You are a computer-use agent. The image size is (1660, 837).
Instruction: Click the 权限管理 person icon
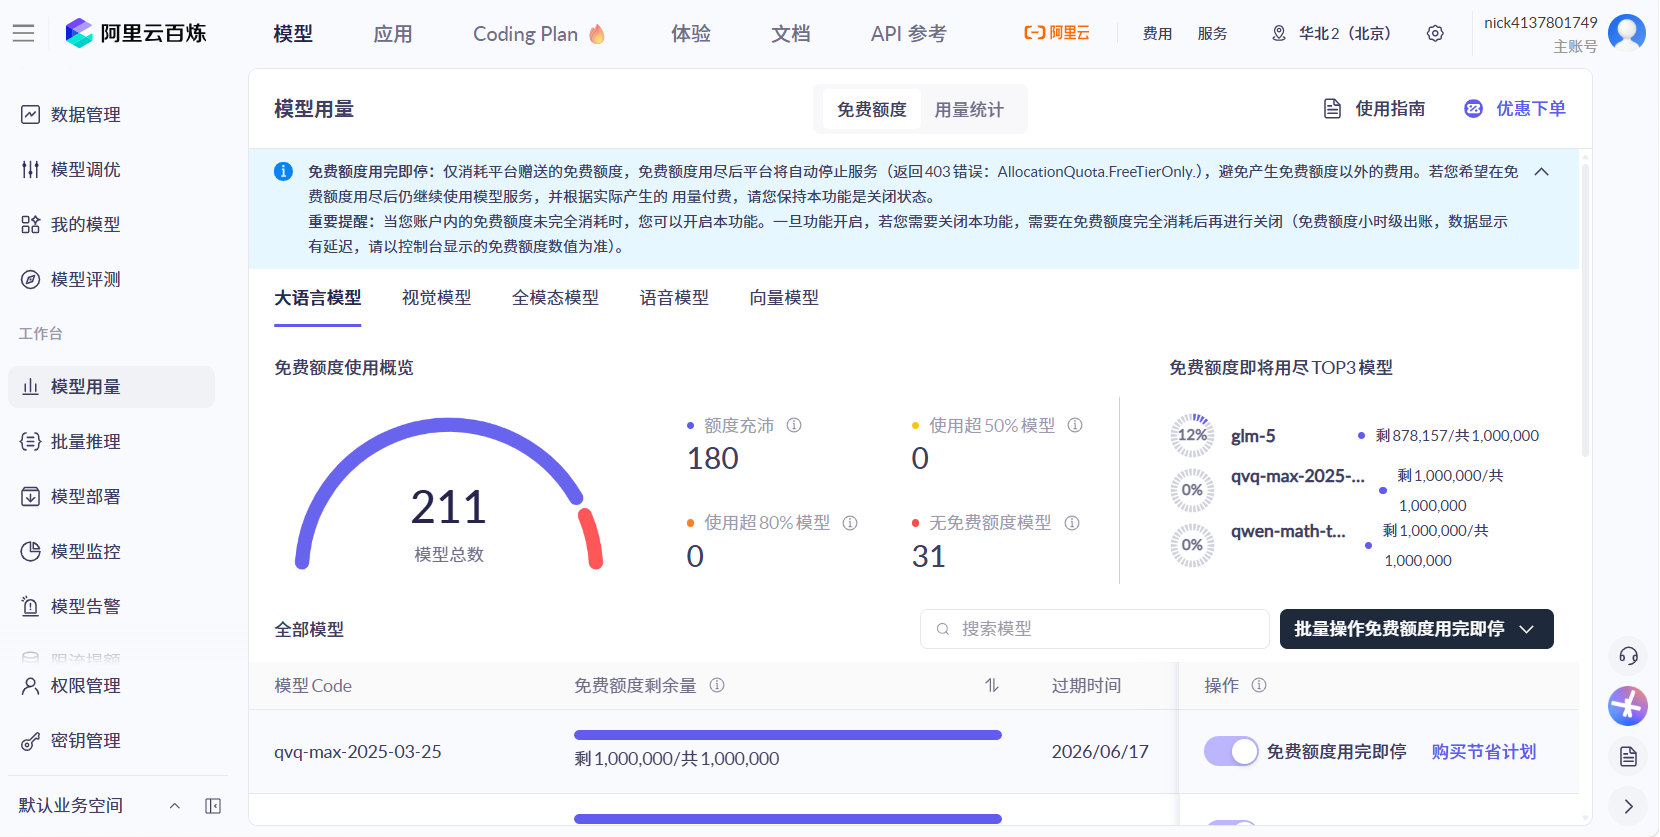click(31, 686)
